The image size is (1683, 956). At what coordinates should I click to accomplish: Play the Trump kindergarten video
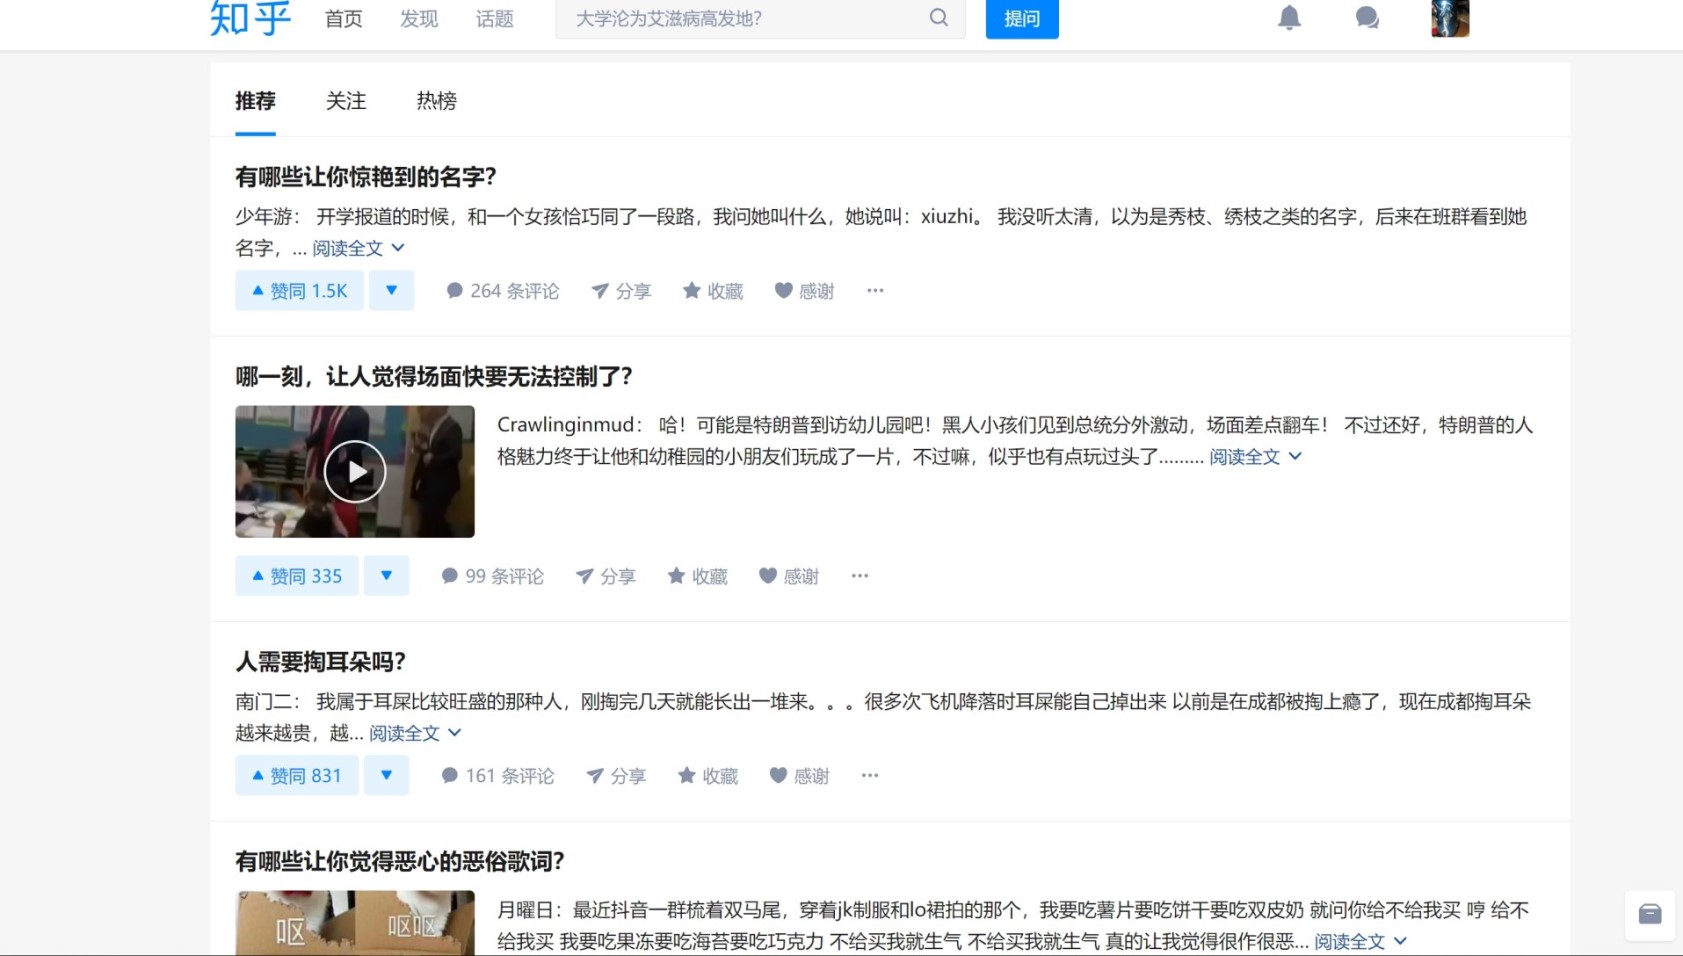click(x=355, y=471)
